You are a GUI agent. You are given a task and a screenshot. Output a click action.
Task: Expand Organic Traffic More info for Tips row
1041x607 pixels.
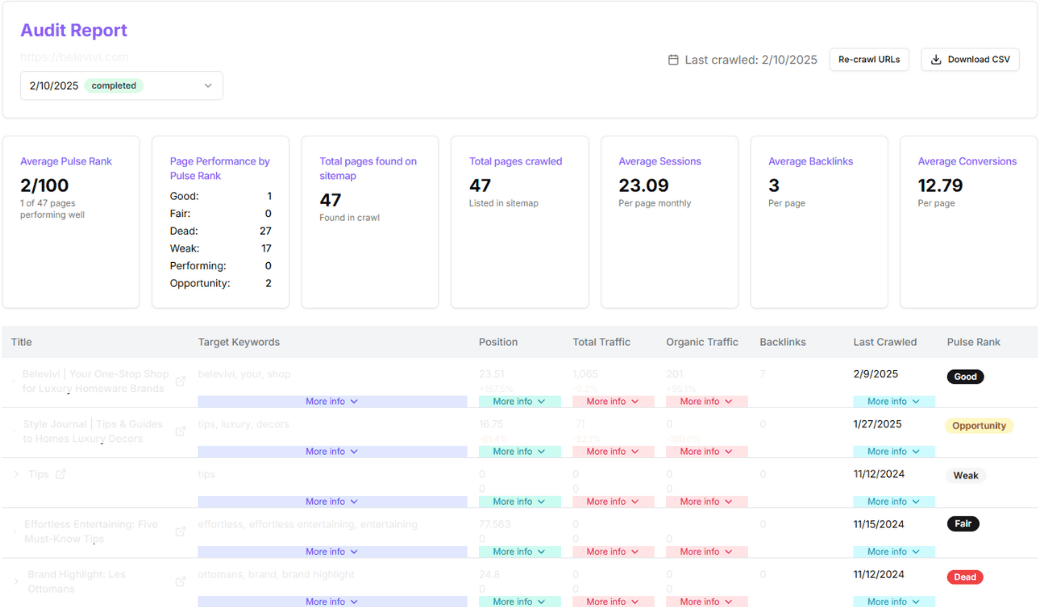[706, 502]
